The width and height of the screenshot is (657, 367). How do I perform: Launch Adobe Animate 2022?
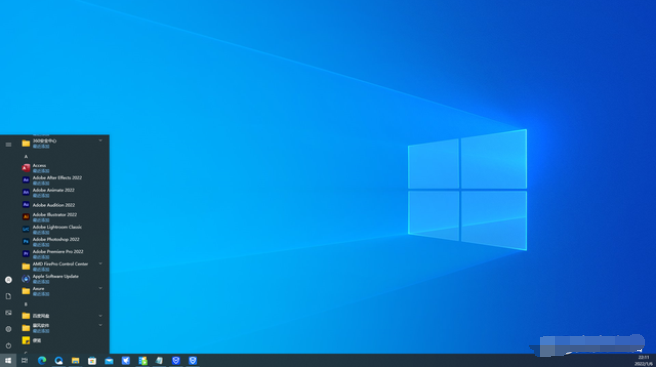(63, 192)
